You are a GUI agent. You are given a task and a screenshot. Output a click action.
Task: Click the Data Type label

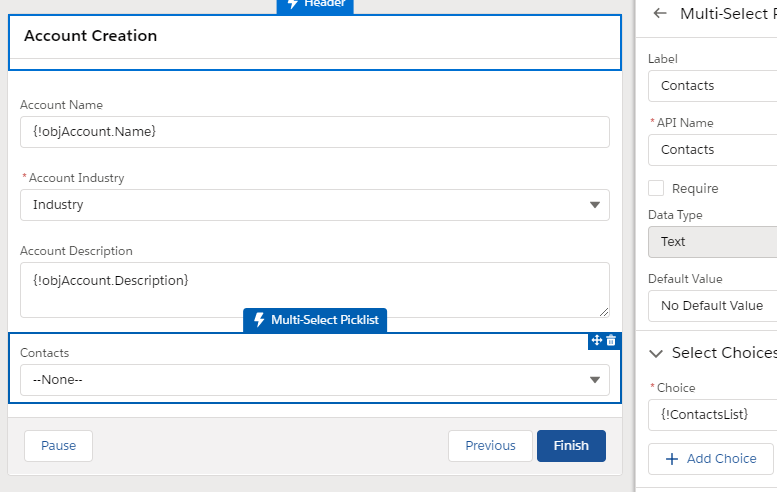(x=675, y=215)
